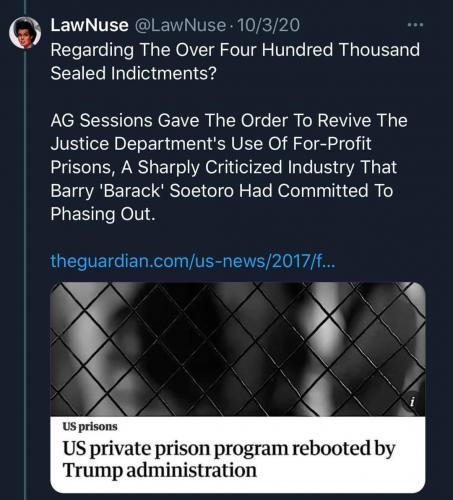
Task: Click the "For-Profit" phrase in tweet
Action: click(x=332, y=144)
